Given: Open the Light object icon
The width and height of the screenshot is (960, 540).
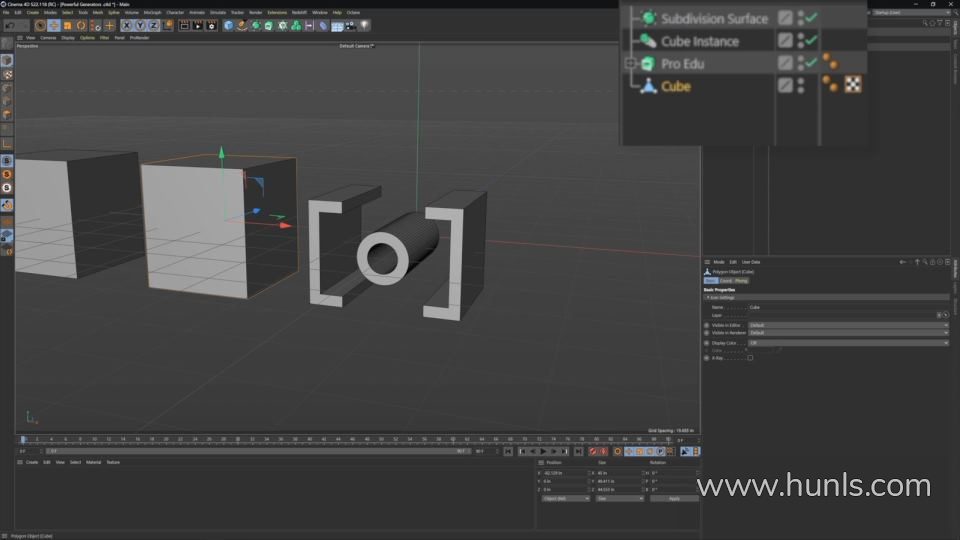Looking at the screenshot, I should click(x=364, y=25).
